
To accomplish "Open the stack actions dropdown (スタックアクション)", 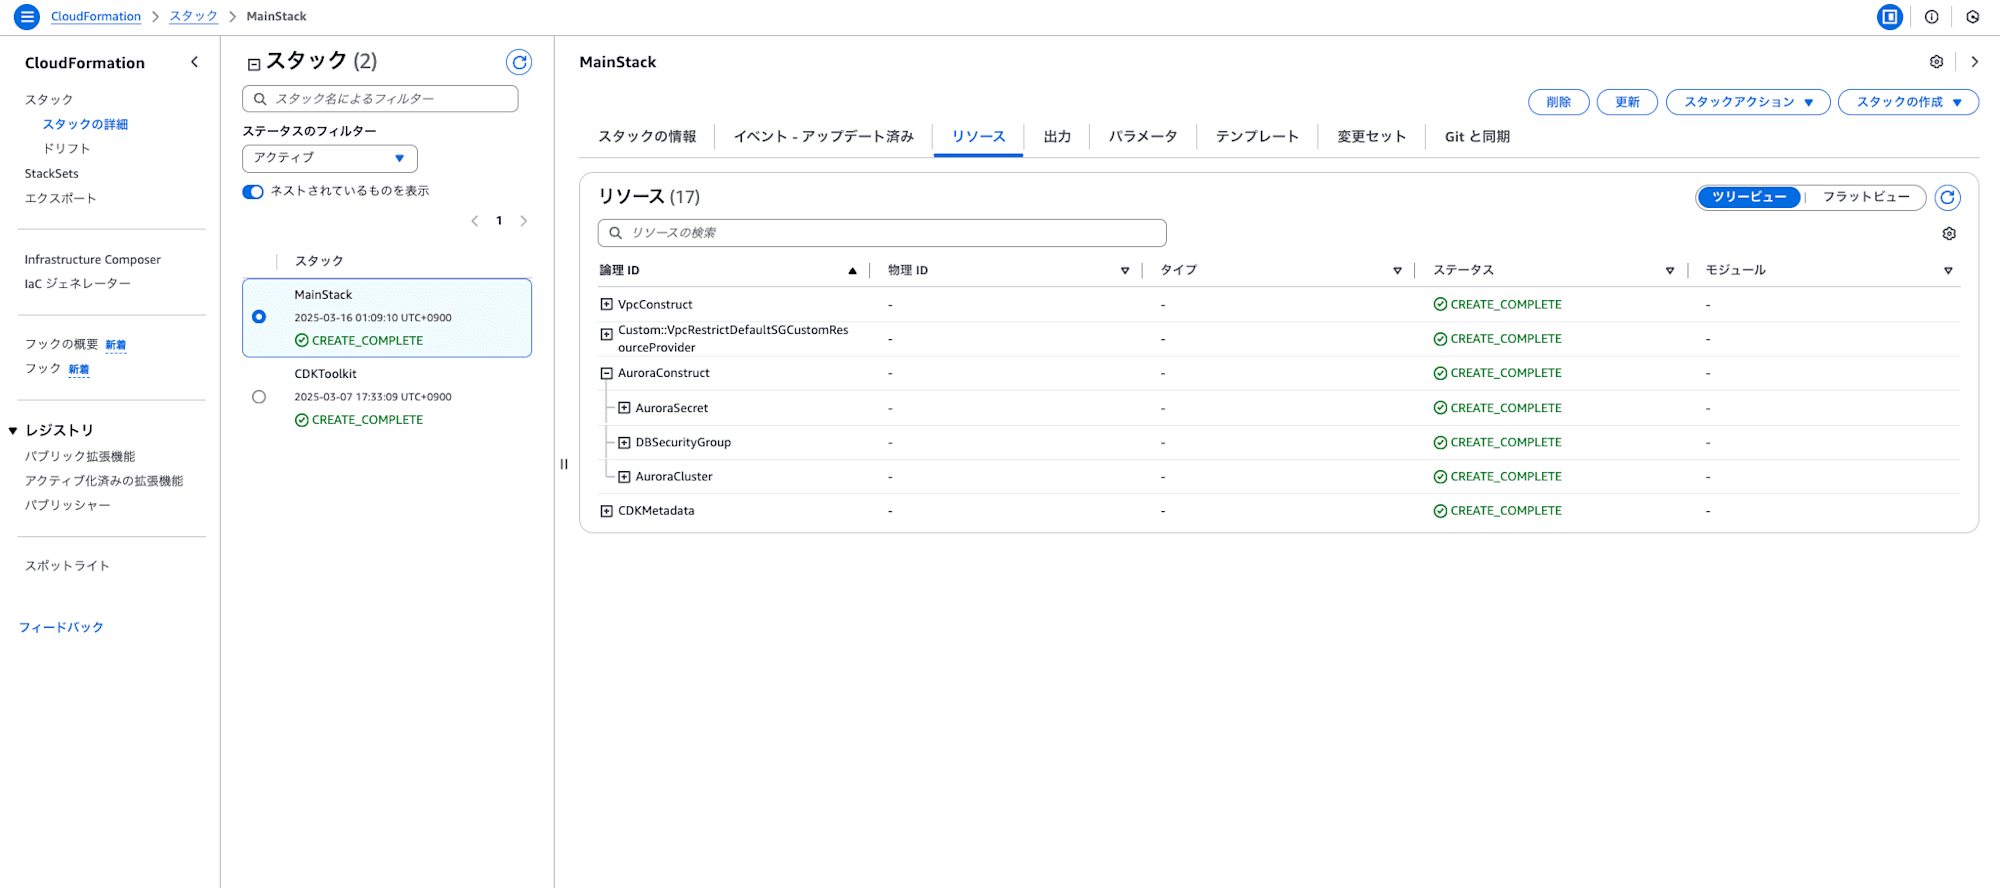I will pos(1748,102).
